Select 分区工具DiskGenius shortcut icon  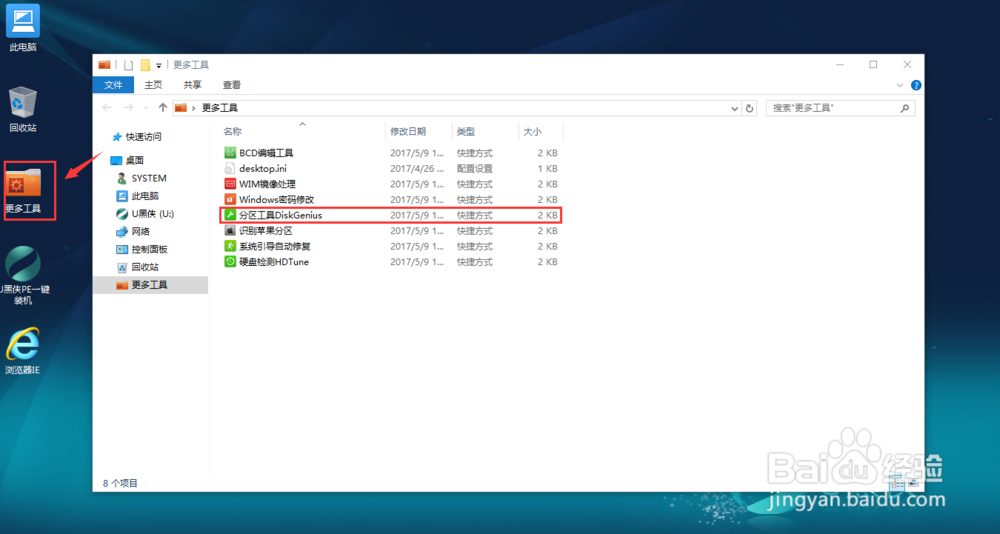pos(230,215)
